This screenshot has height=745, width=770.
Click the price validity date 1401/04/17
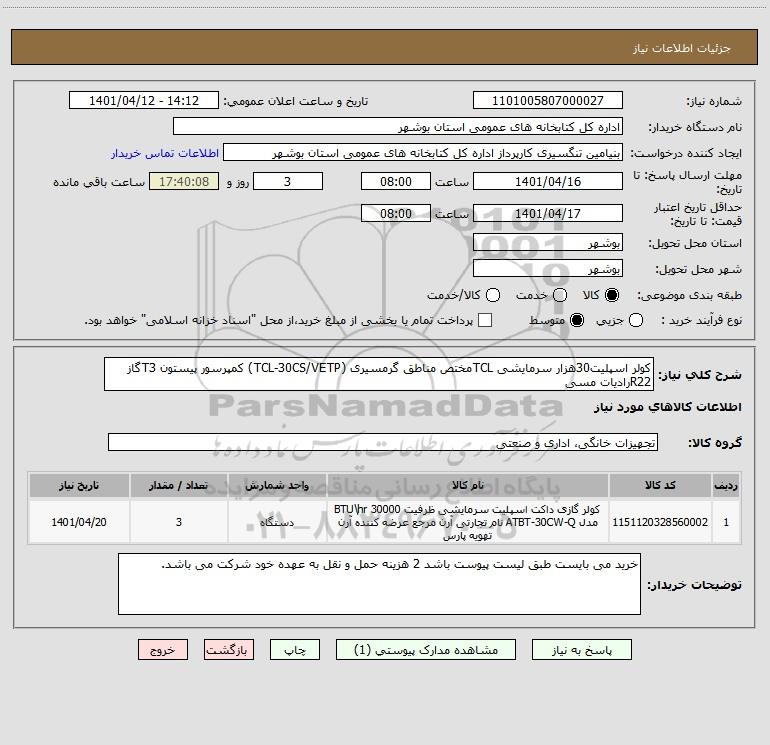coord(548,213)
